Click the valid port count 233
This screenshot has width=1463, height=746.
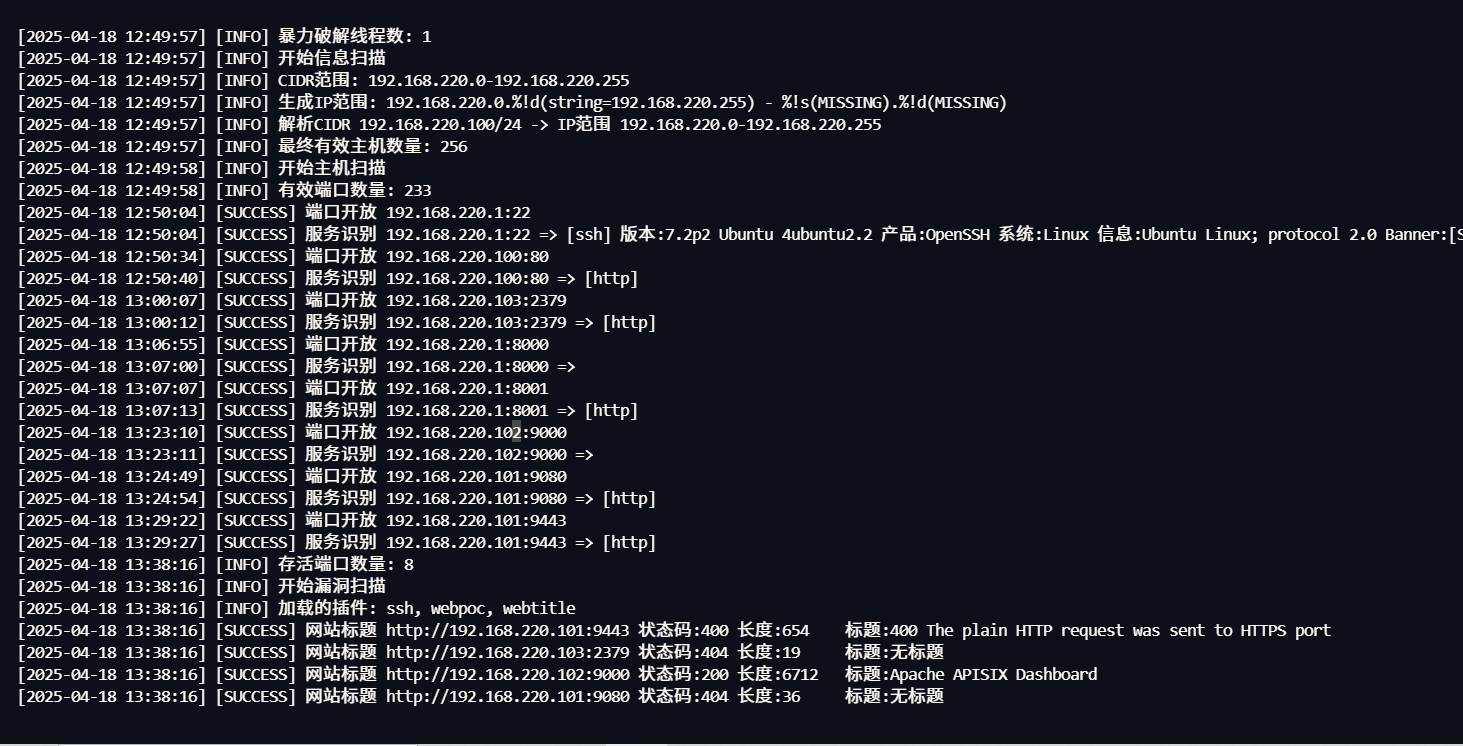[x=417, y=190]
